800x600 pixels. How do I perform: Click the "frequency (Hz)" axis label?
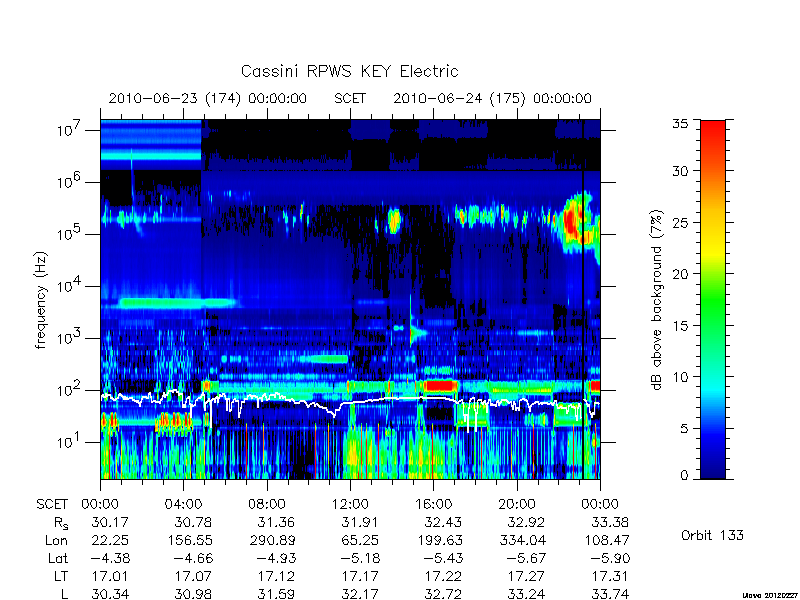tap(41, 300)
